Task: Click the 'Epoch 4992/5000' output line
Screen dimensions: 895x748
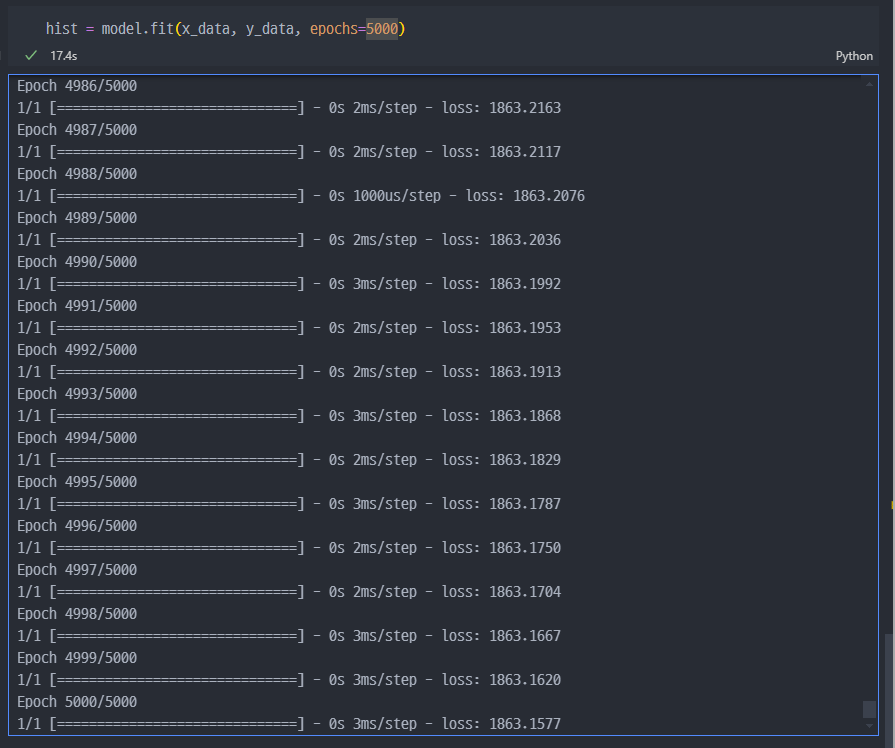Action: point(77,349)
